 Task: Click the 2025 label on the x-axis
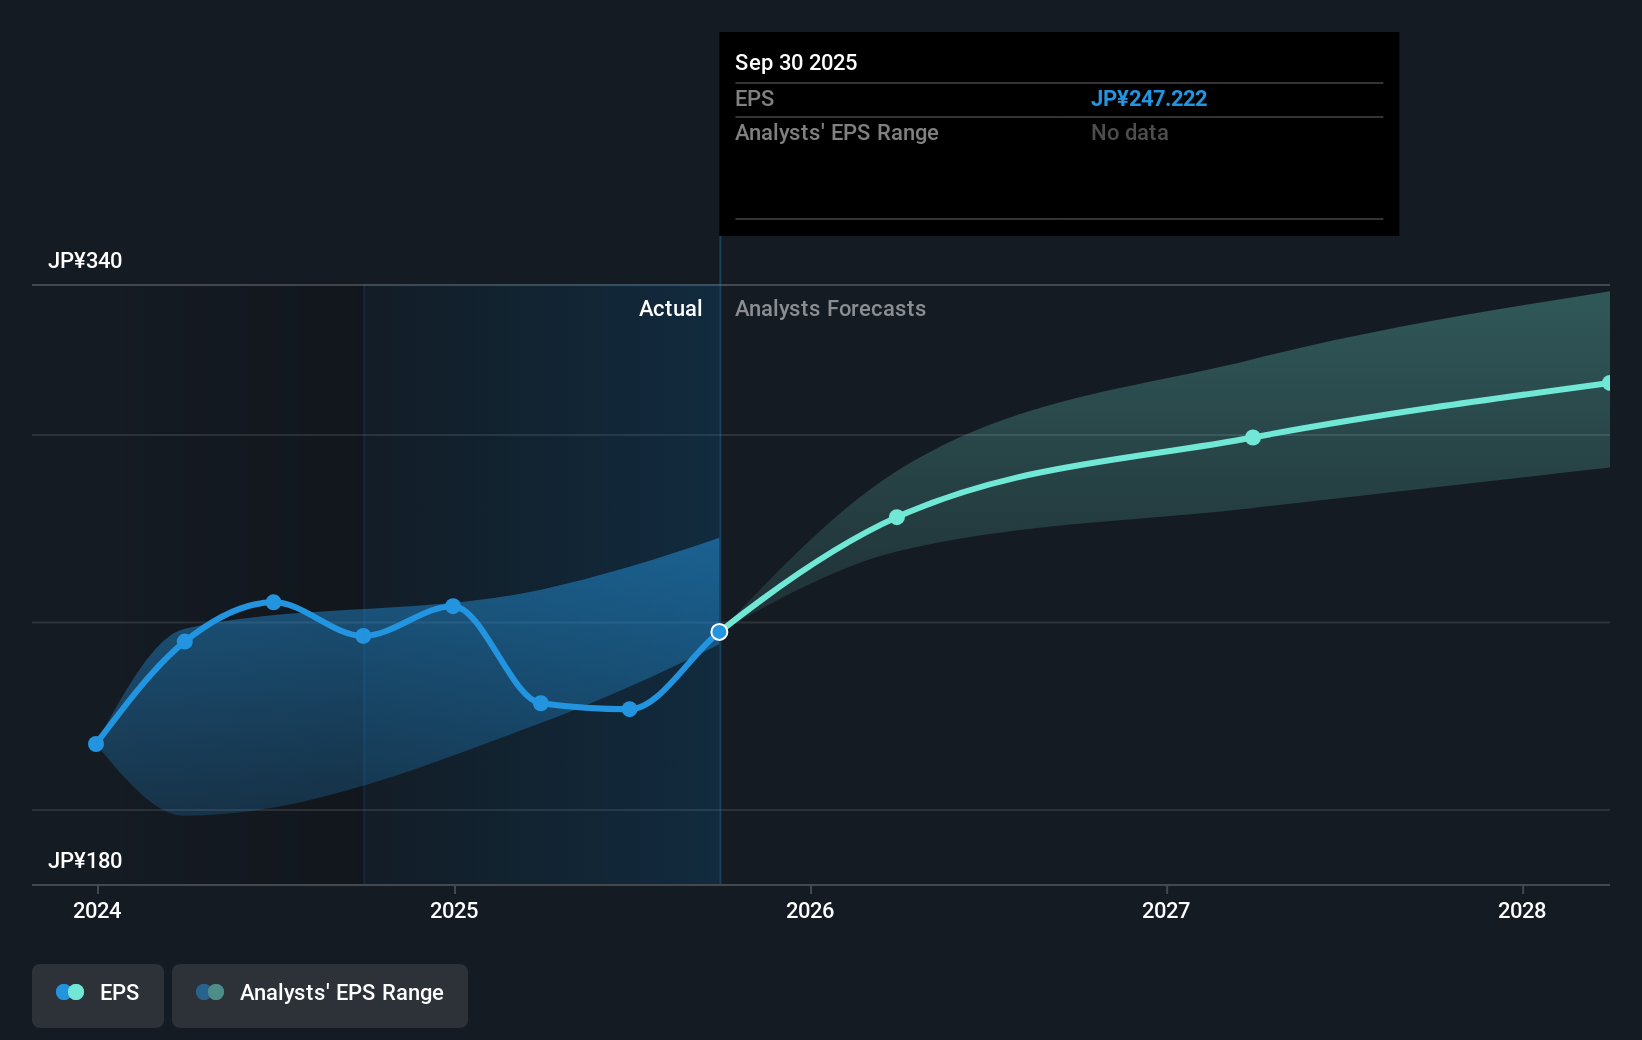455,910
